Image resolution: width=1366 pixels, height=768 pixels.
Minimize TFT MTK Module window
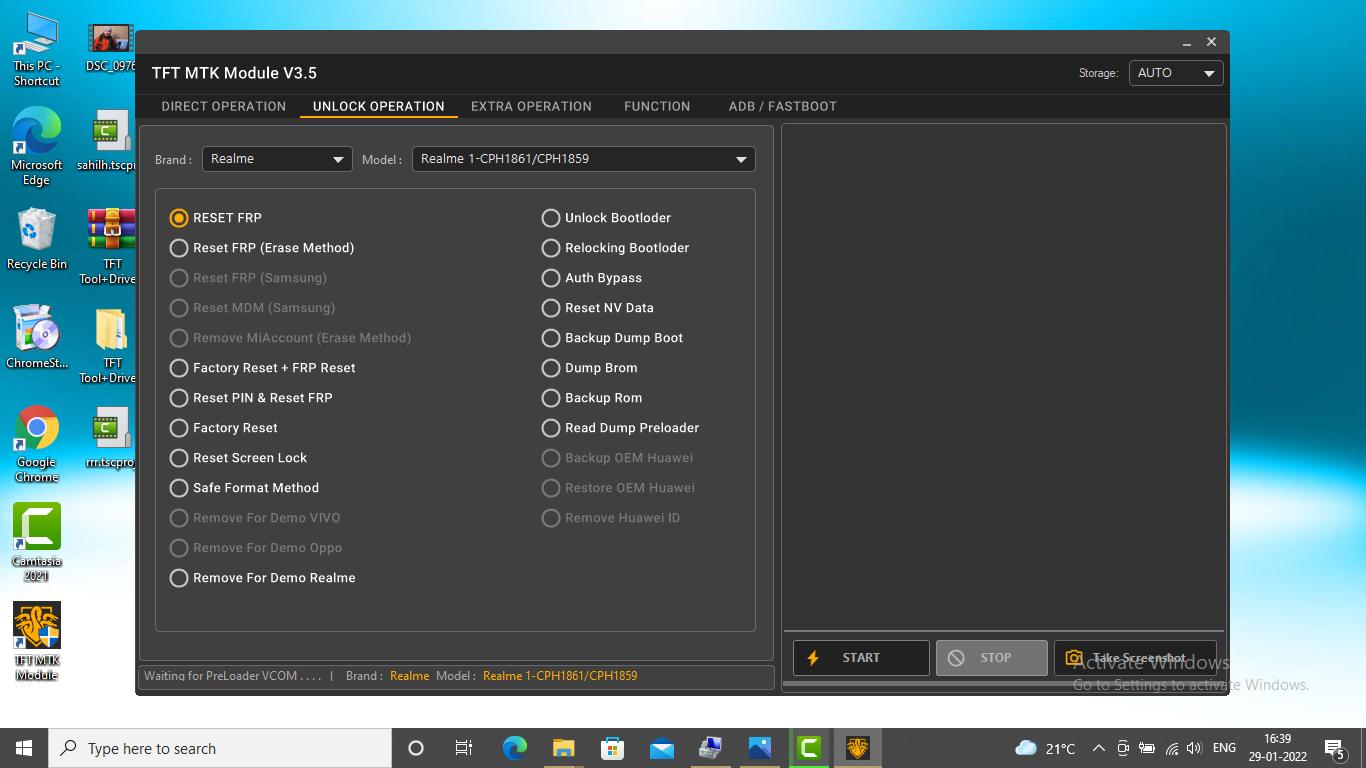tap(1186, 43)
